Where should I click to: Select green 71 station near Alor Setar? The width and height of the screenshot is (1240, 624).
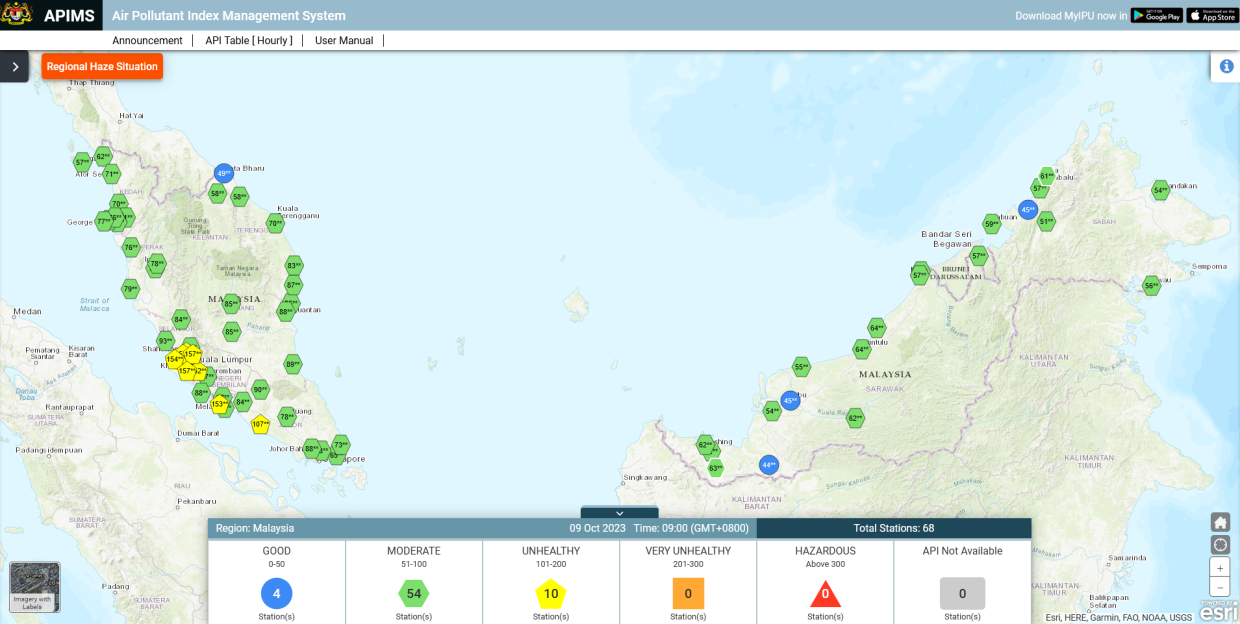click(x=111, y=174)
